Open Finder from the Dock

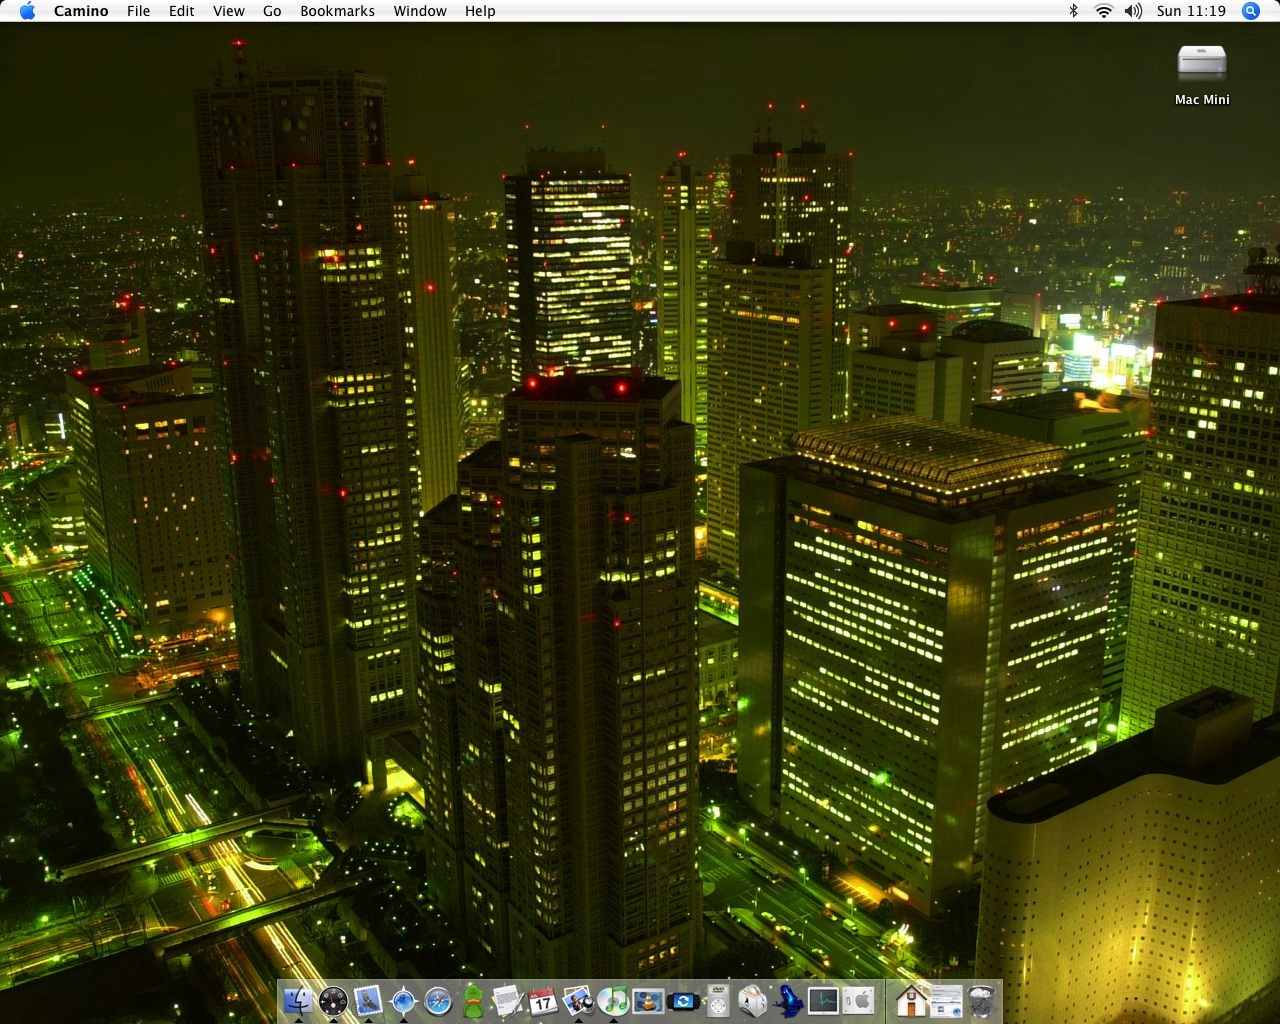pos(298,1000)
